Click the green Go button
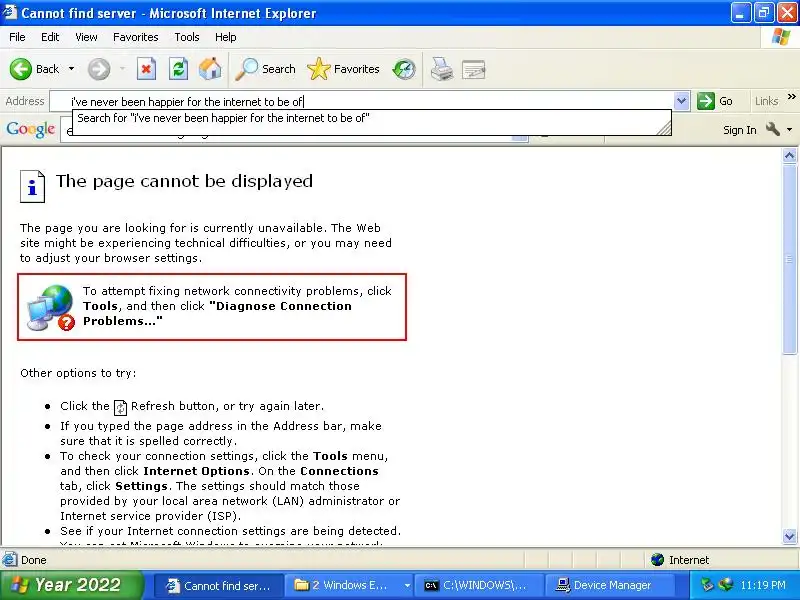 pos(715,101)
